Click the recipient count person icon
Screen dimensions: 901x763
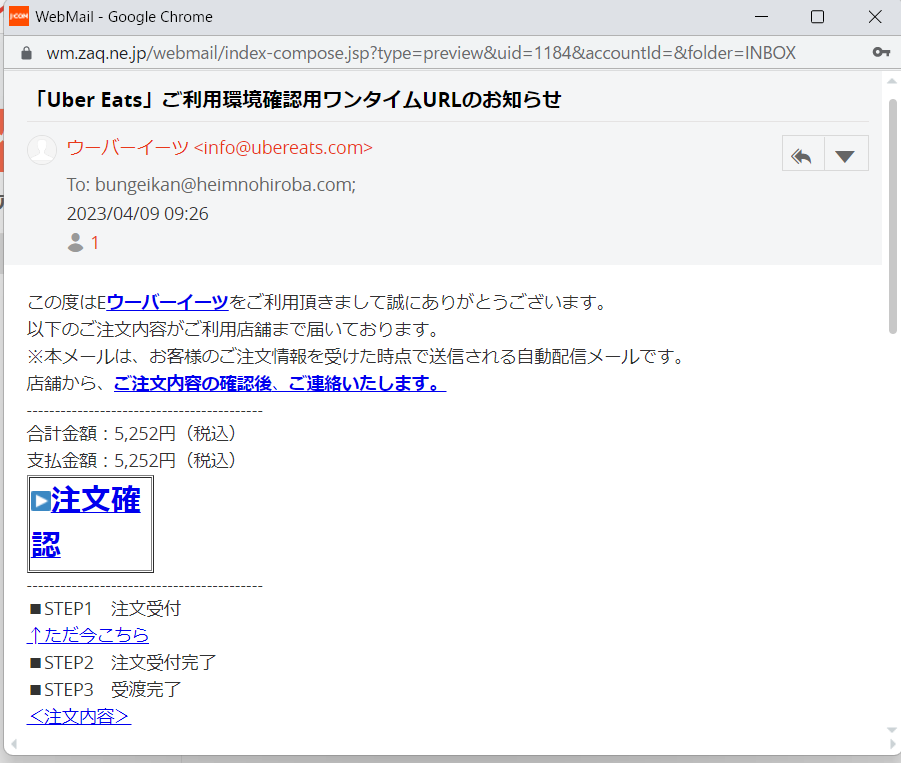click(75, 242)
